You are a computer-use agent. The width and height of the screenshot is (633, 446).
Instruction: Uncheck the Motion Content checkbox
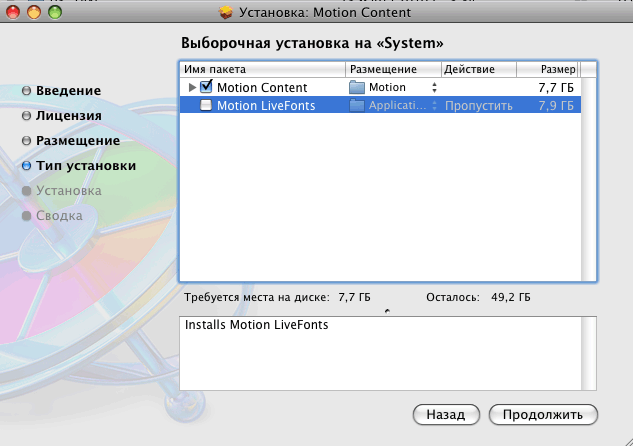(x=206, y=86)
